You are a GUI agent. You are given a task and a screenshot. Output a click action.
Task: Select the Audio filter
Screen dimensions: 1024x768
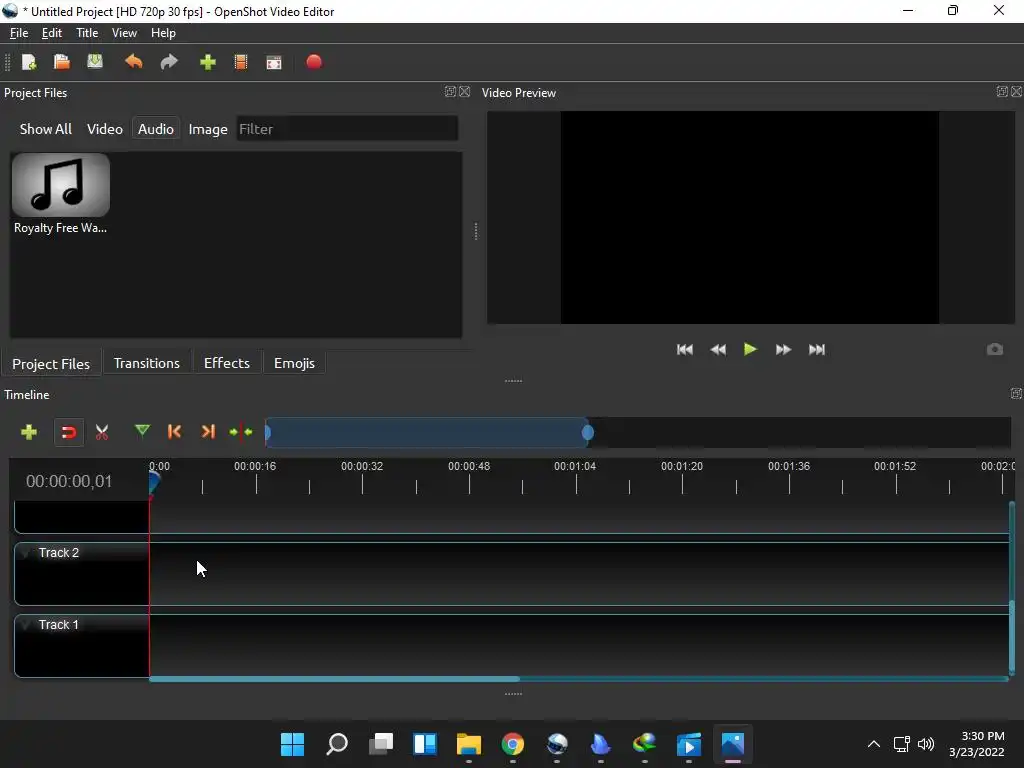point(155,129)
